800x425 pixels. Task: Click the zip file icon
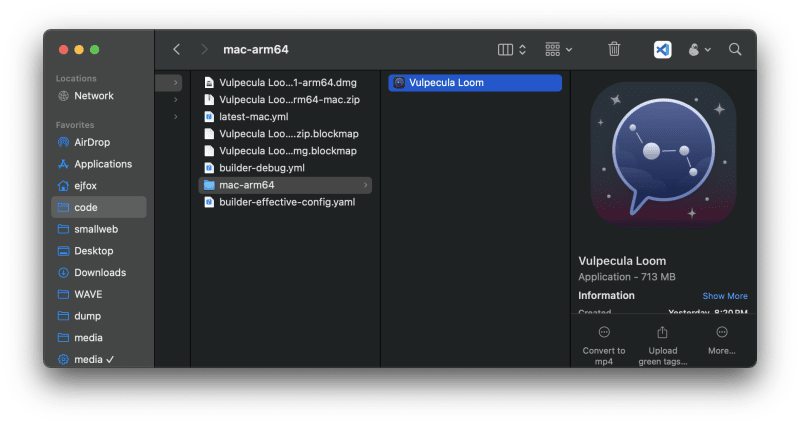(209, 99)
